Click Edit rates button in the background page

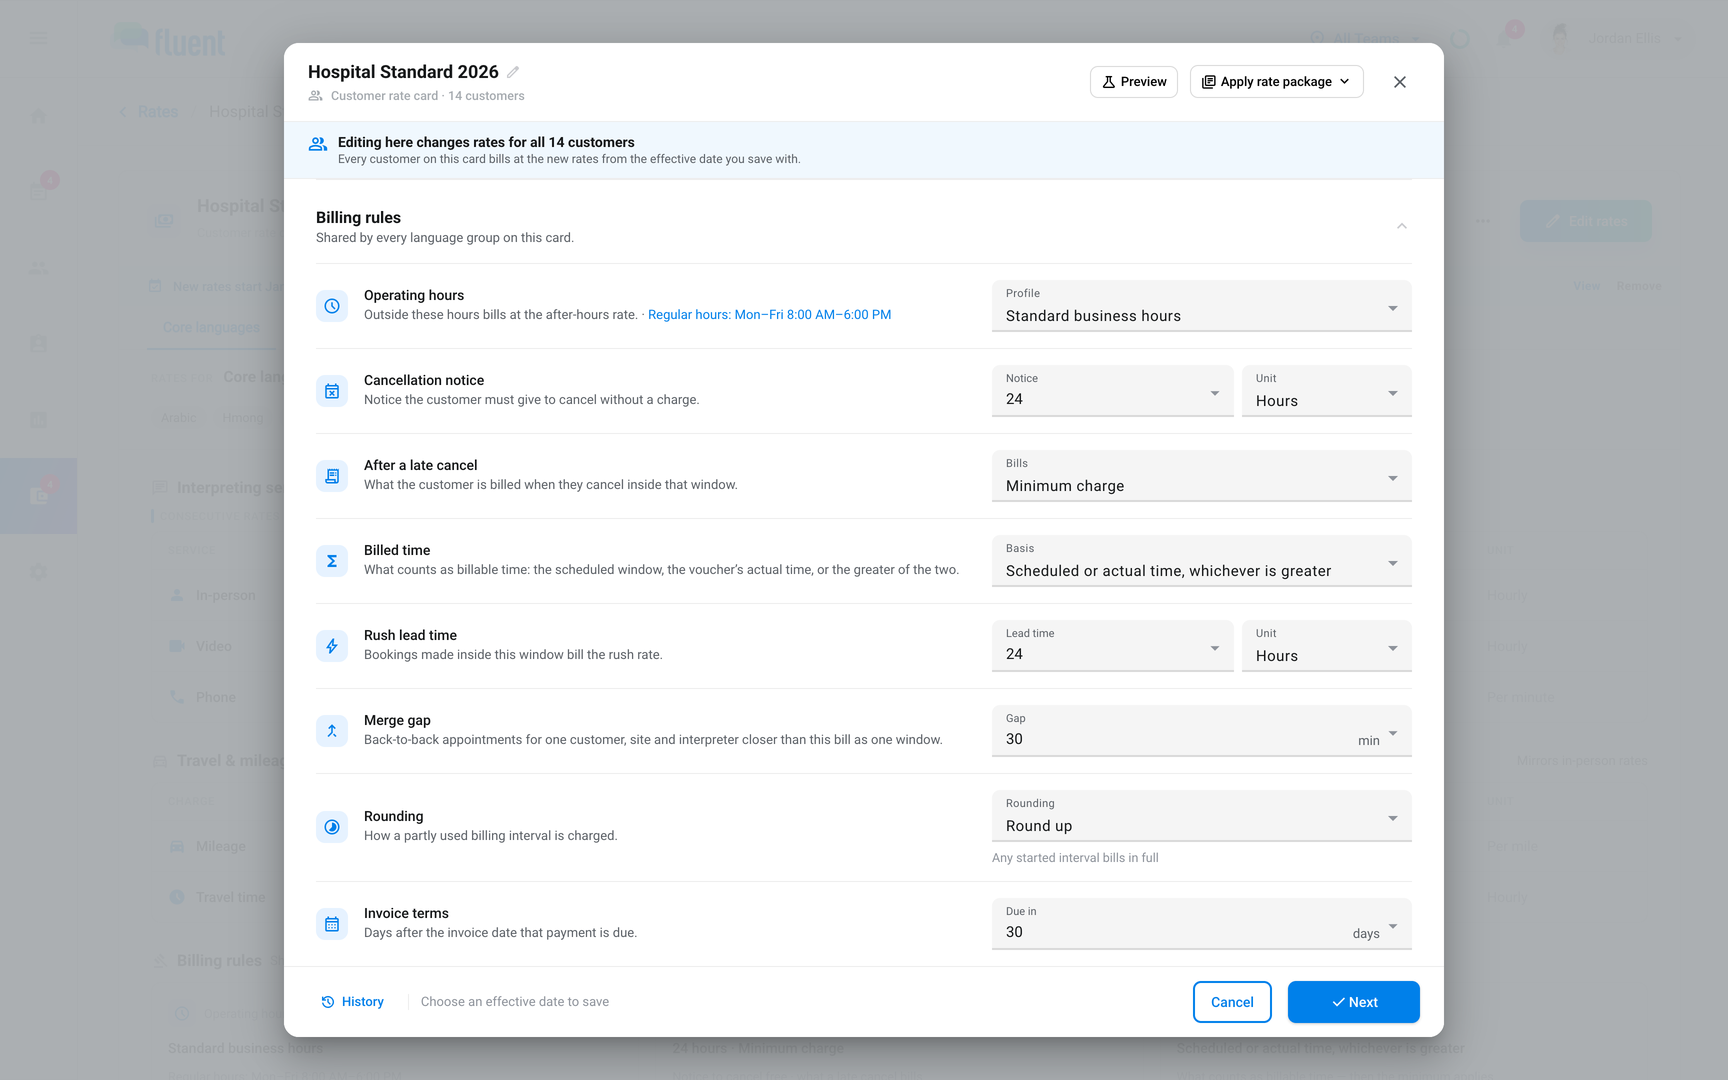coord(1586,221)
